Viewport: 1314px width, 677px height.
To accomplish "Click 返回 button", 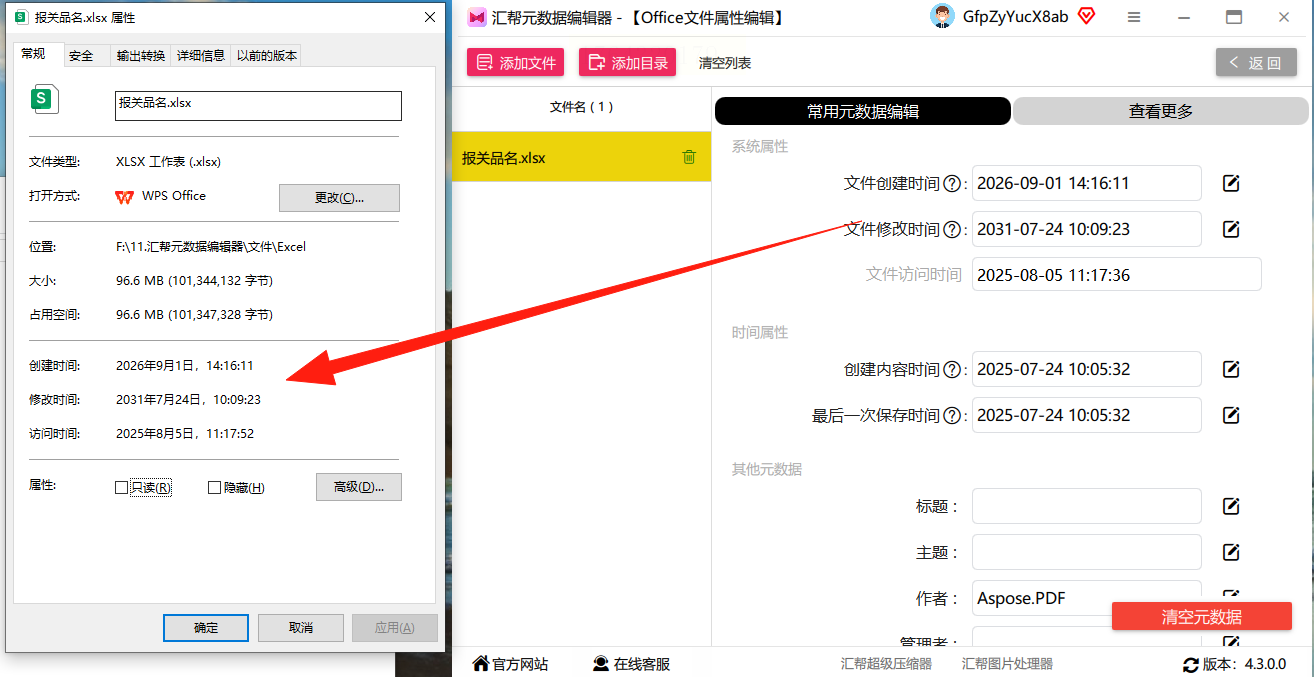I will coord(1256,62).
